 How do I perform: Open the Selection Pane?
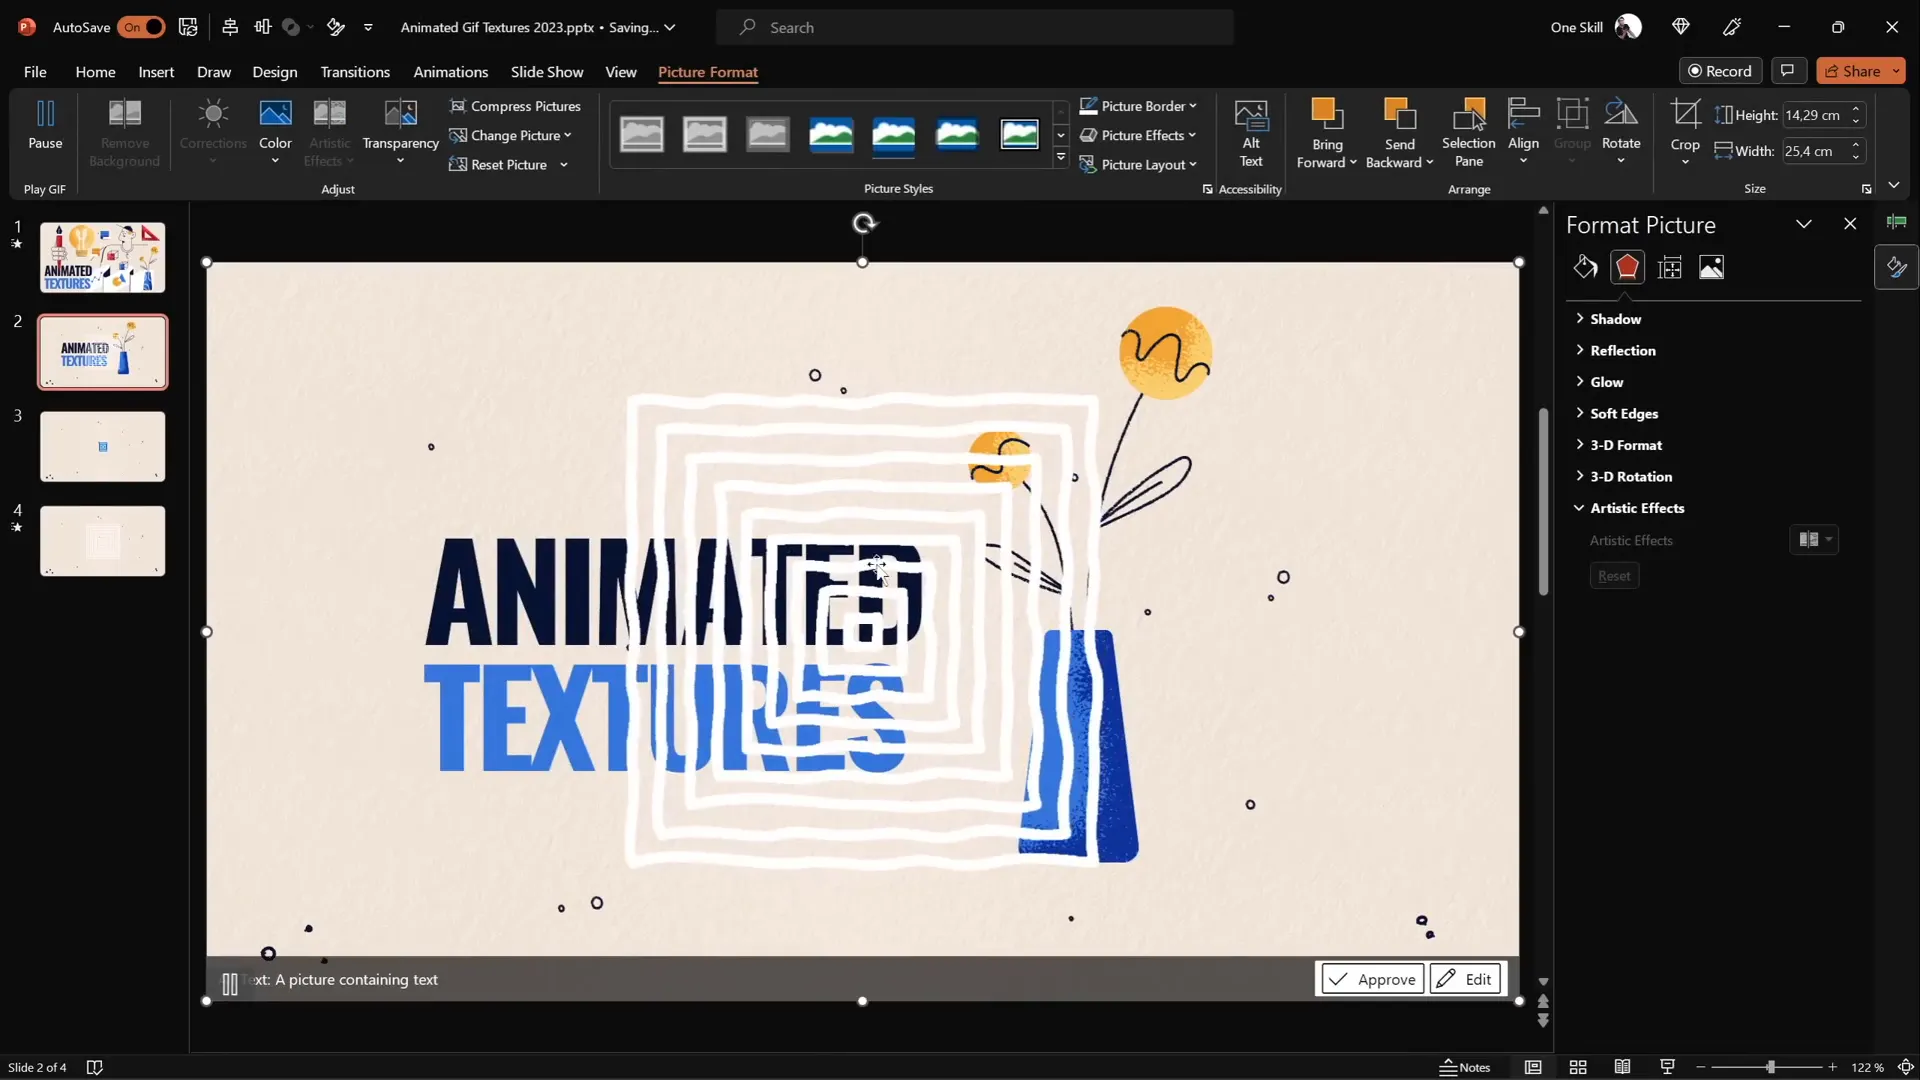[x=1468, y=132]
